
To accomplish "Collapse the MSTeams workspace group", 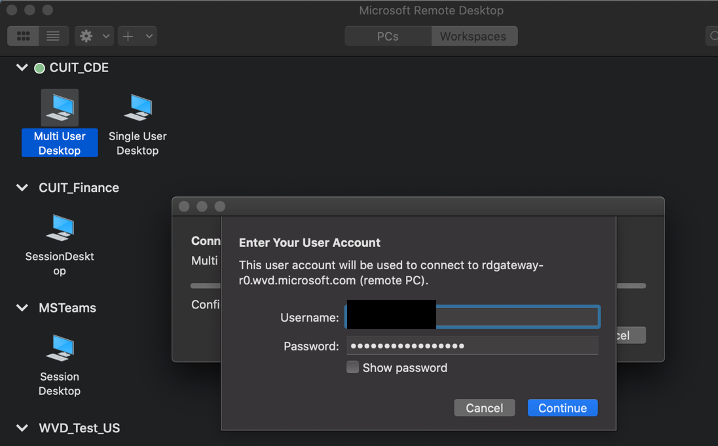I will [22, 308].
